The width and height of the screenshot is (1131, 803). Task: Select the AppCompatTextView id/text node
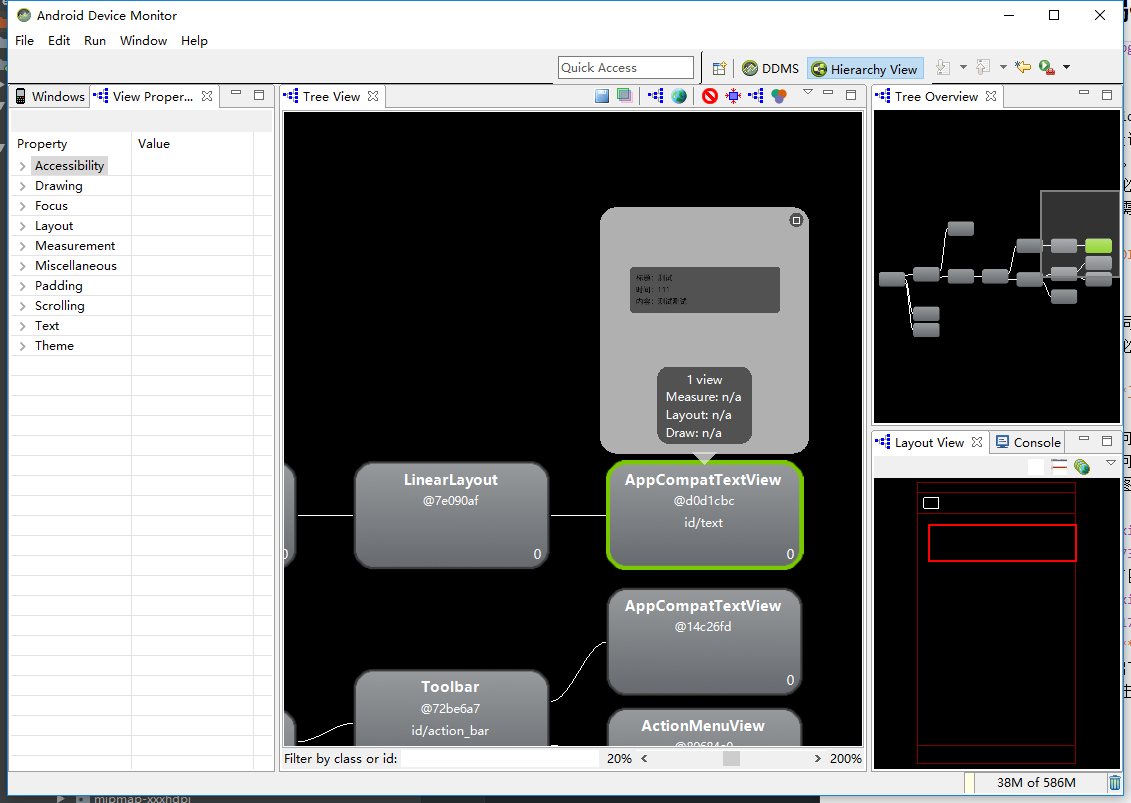pos(704,515)
